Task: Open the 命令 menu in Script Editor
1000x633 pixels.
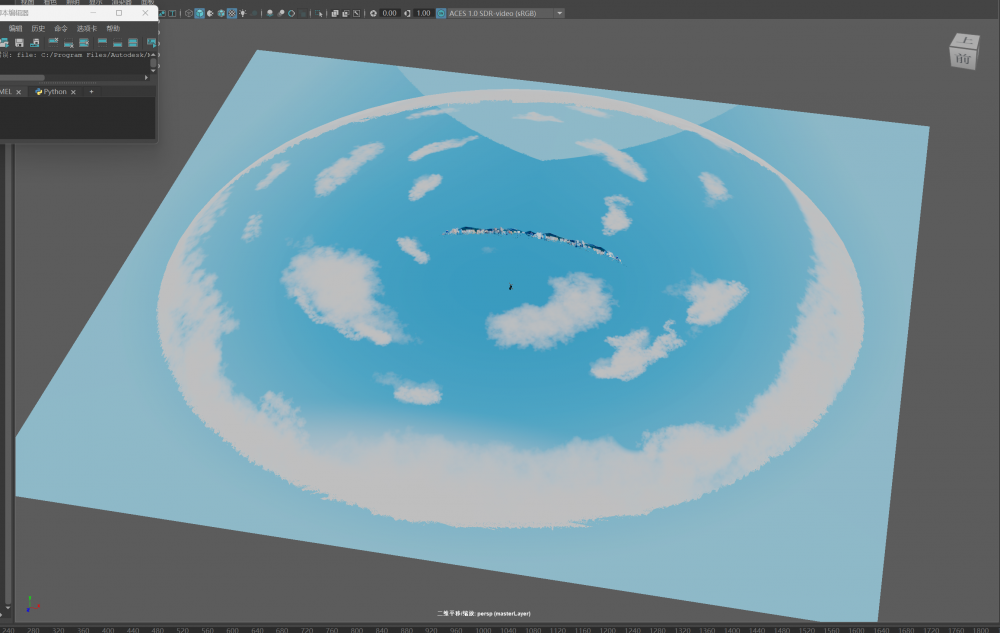Action: [62, 29]
